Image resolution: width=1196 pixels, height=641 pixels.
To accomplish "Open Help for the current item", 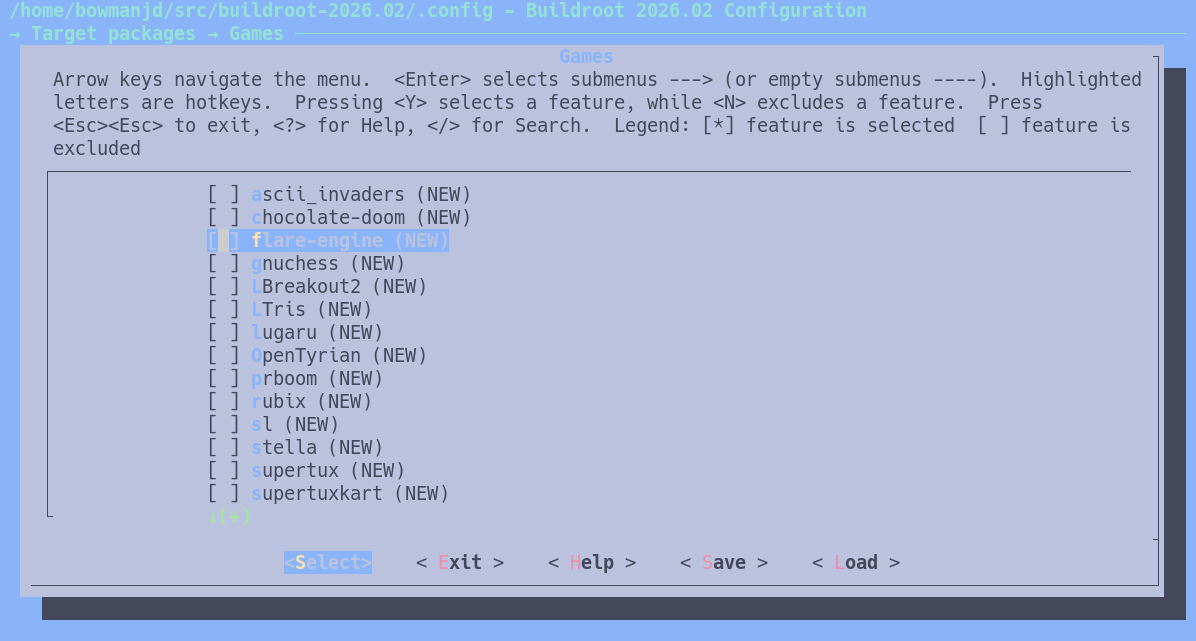I will pyautogui.click(x=592, y=563).
